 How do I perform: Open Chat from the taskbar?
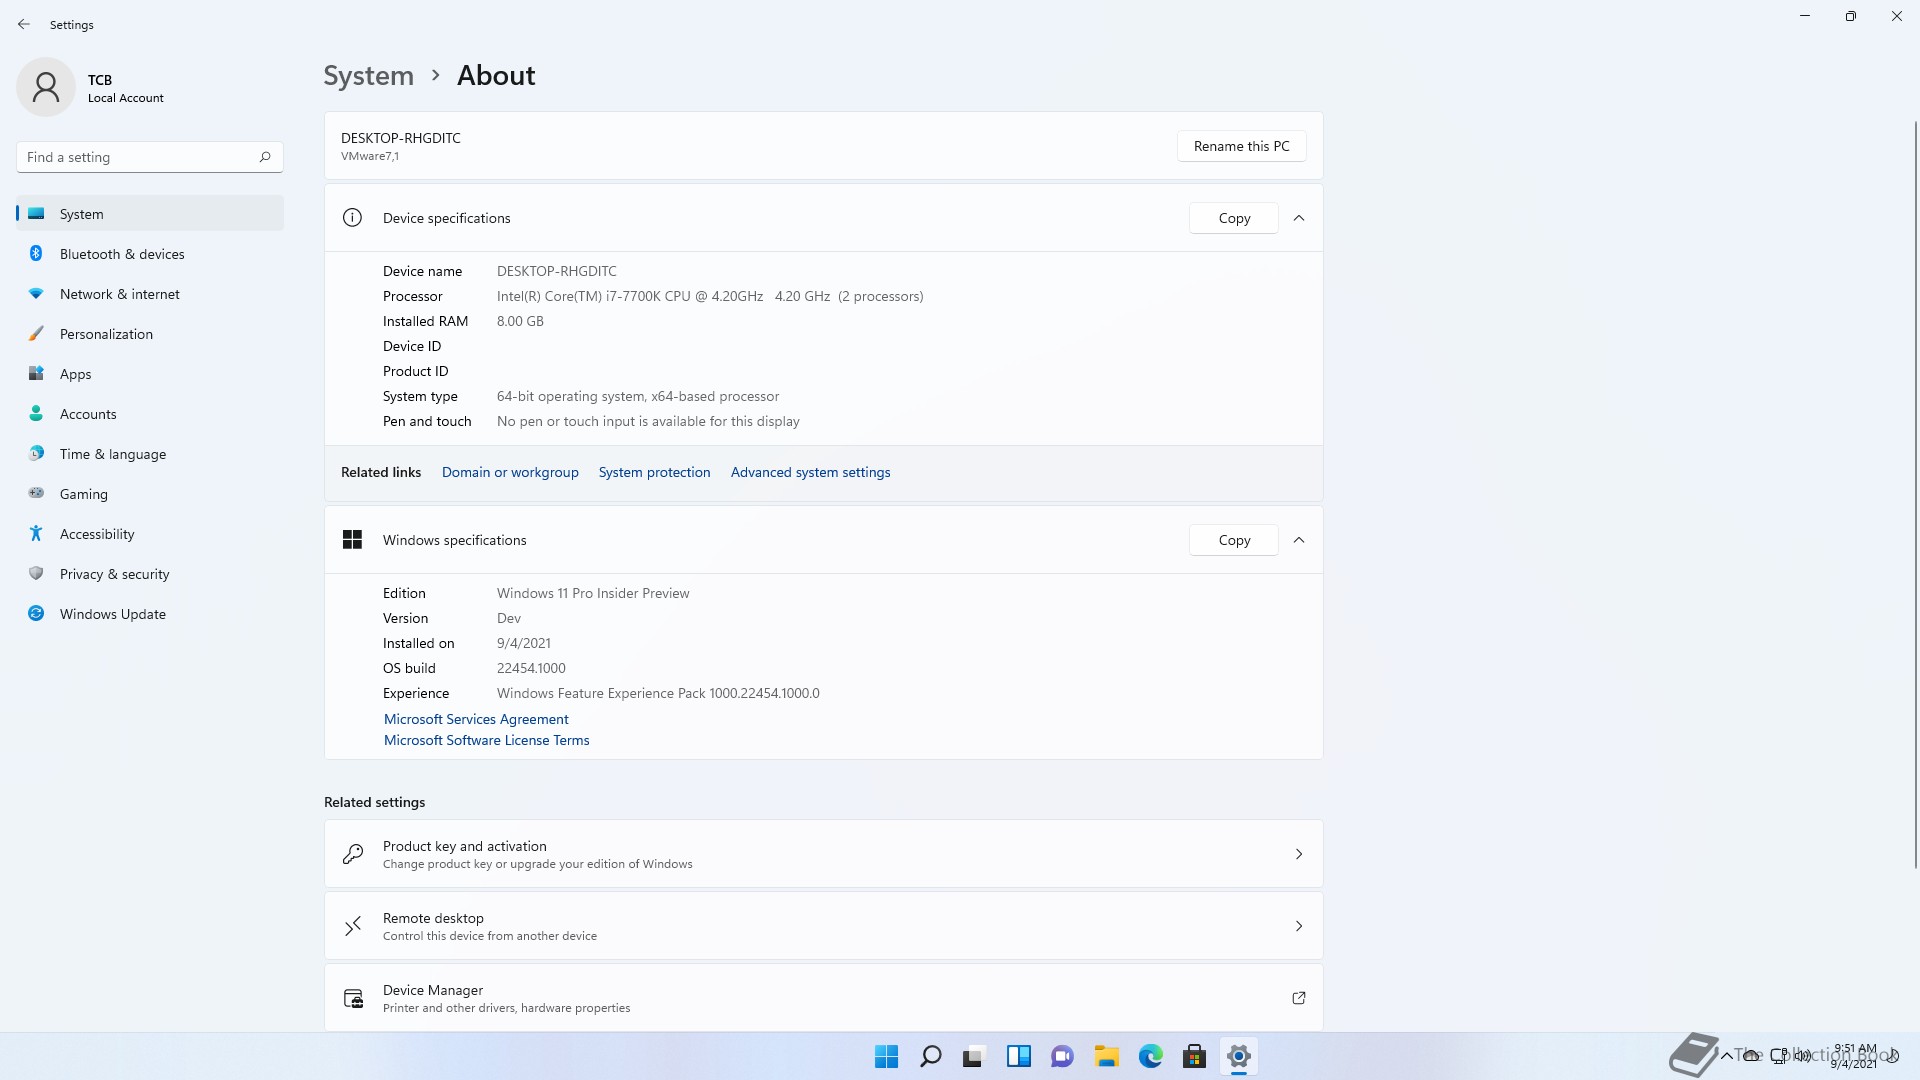pos(1062,1056)
